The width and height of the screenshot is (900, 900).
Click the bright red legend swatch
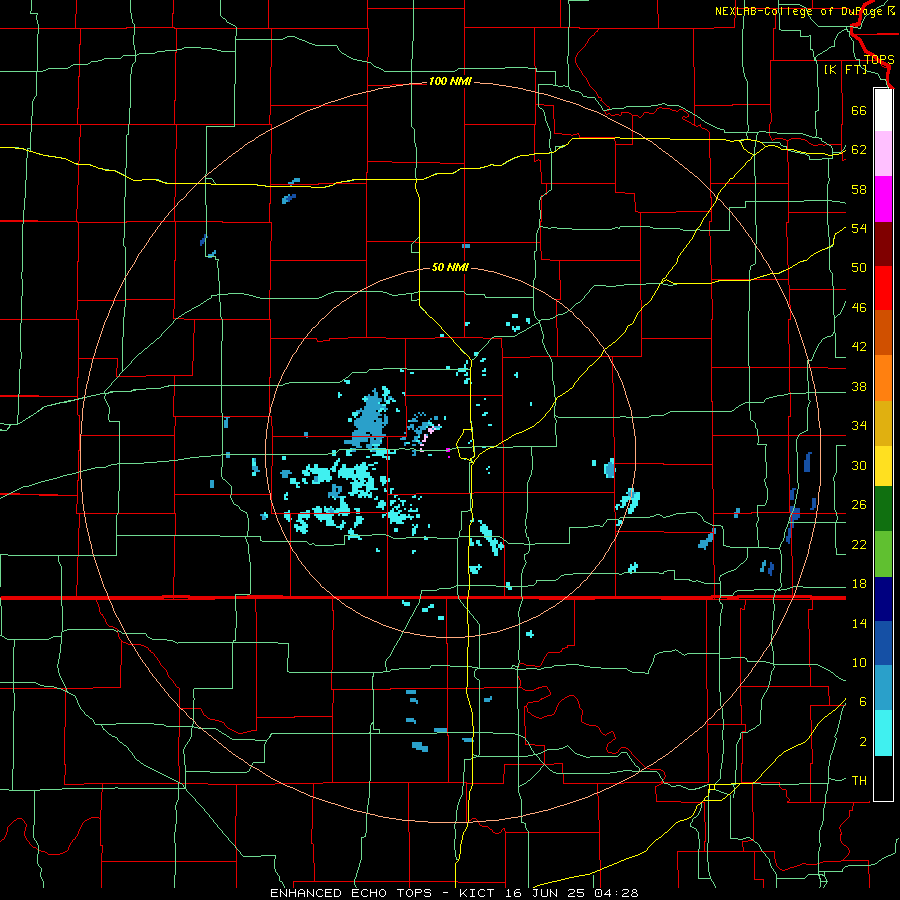pos(883,288)
